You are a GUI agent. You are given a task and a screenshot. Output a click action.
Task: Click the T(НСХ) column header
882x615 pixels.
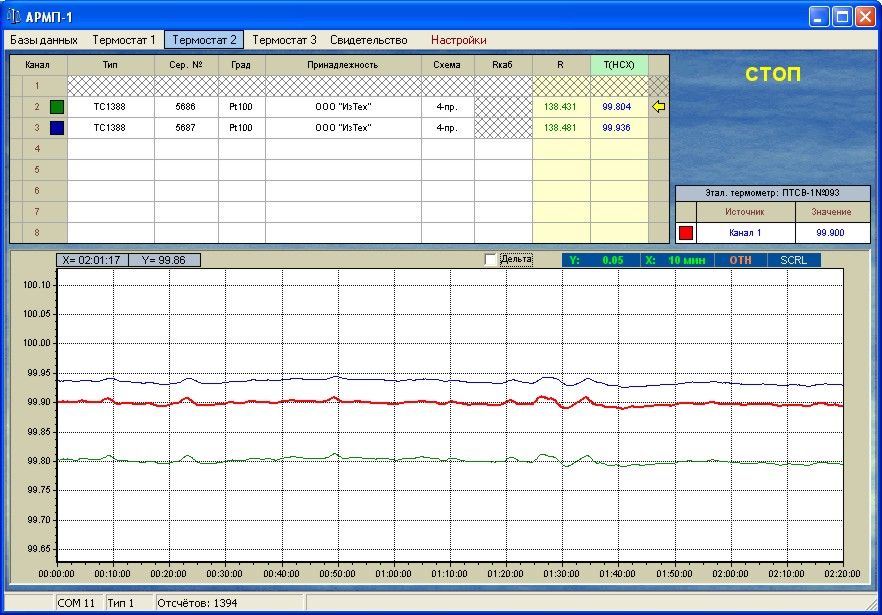coord(619,65)
